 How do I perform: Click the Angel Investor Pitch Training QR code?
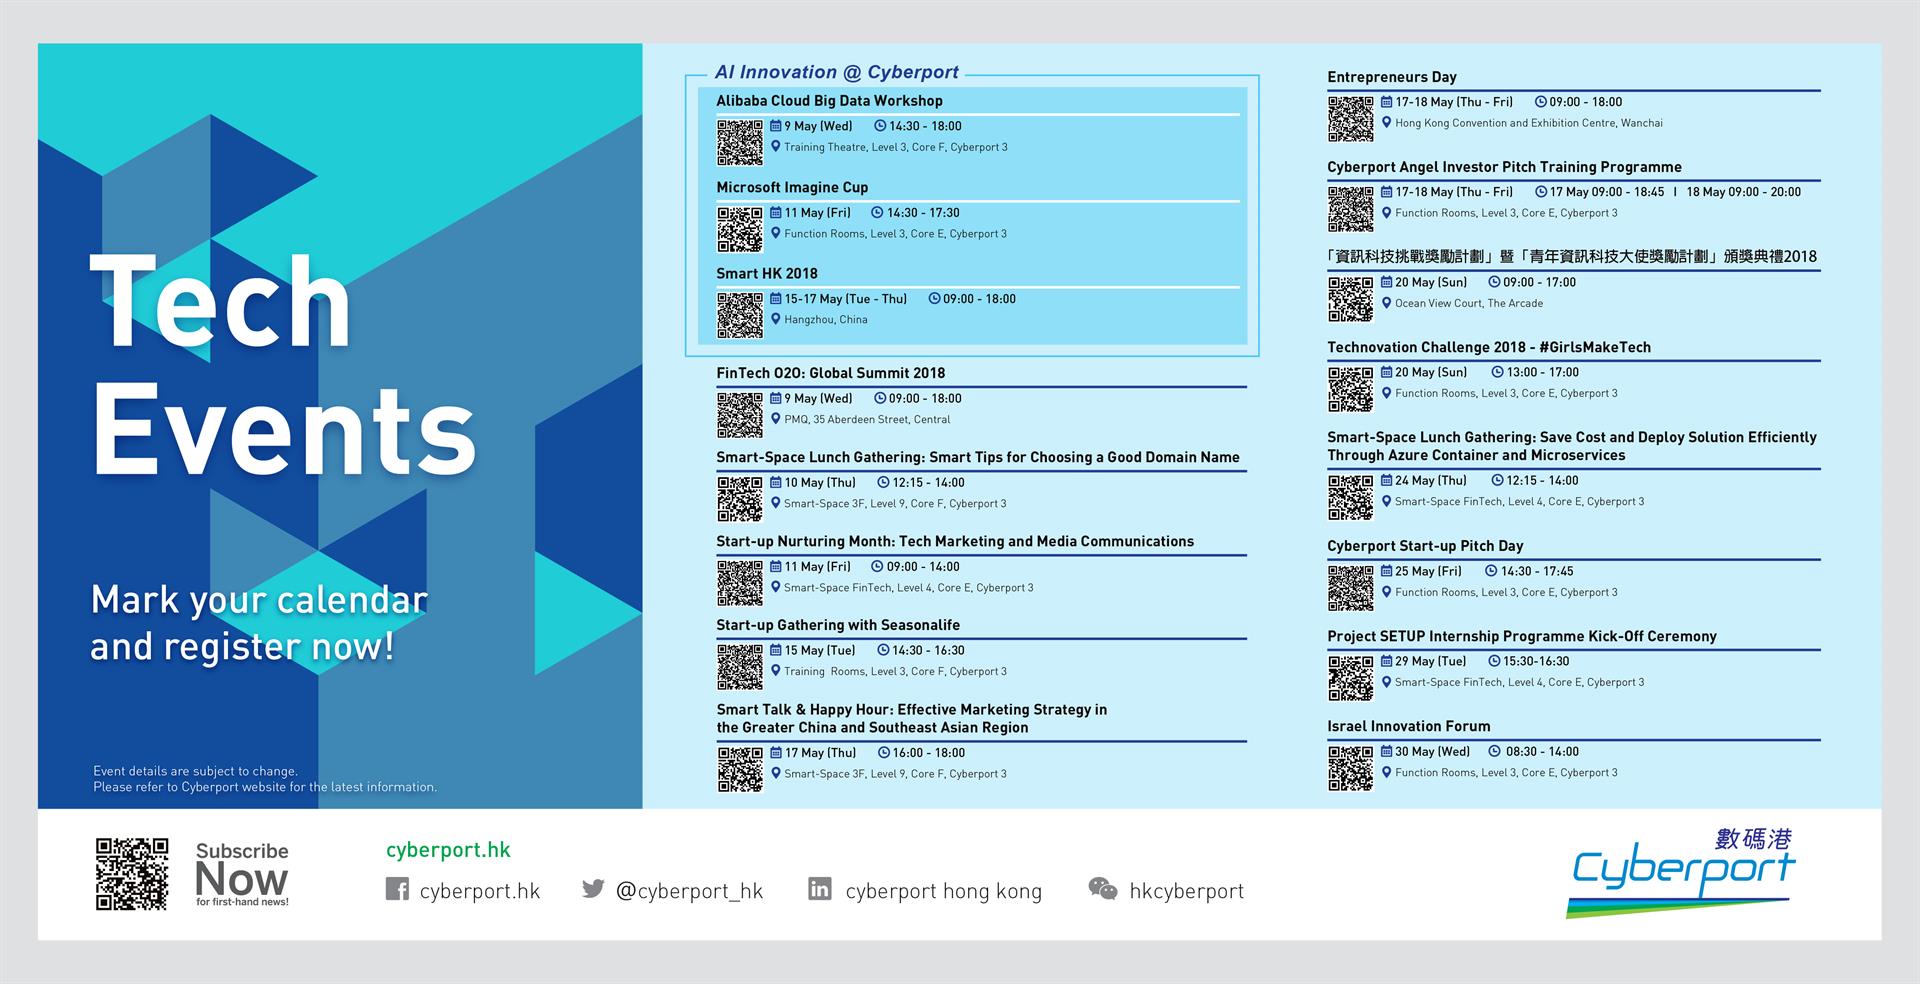coord(1351,208)
